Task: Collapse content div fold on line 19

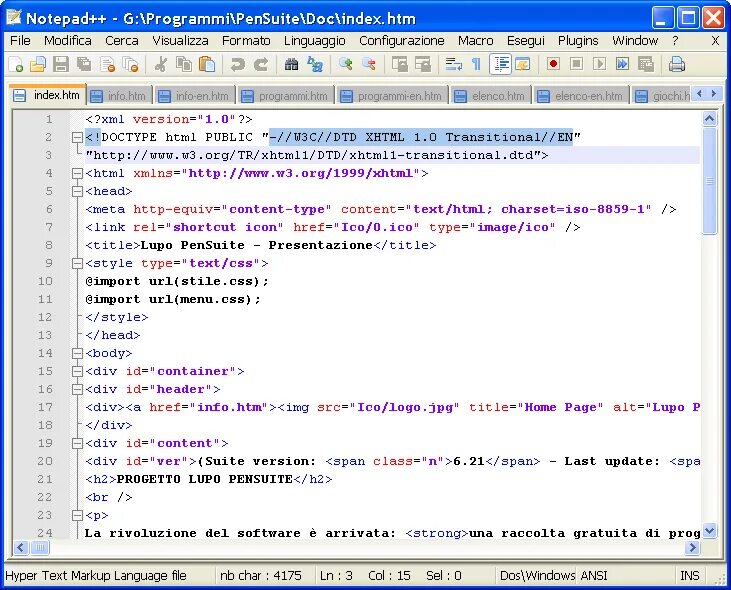Action: [x=77, y=443]
